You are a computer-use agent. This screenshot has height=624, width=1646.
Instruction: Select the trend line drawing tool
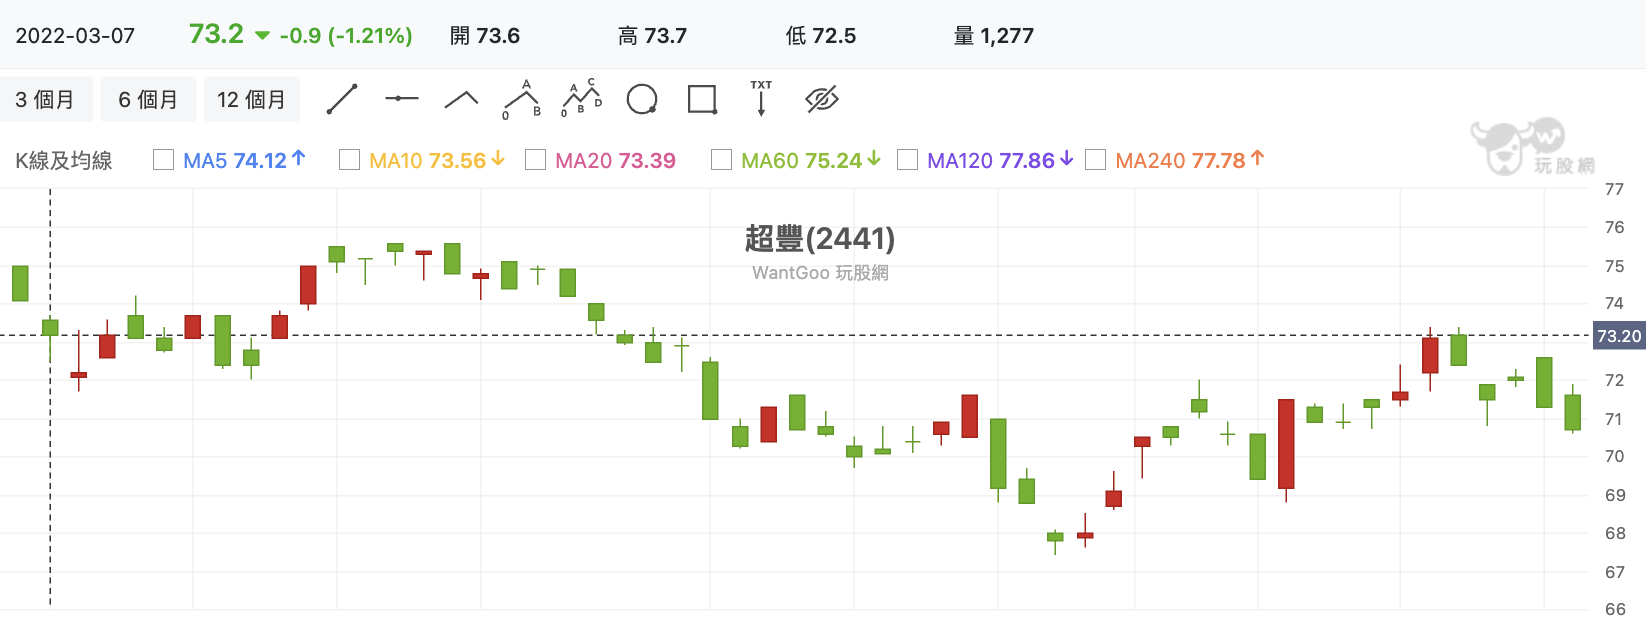tap(342, 99)
